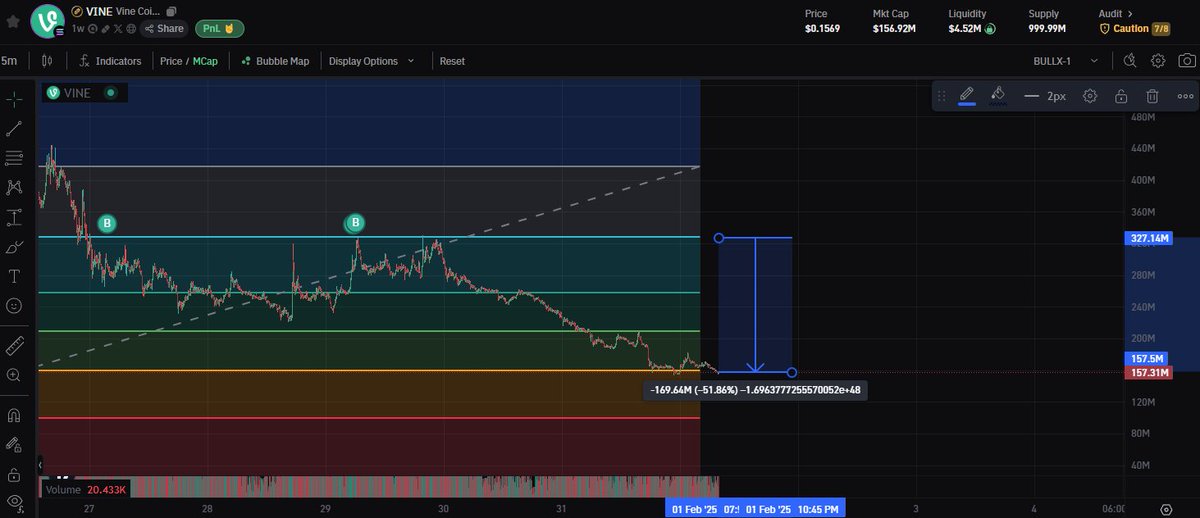Select the trend line drawing tool
This screenshot has width=1200, height=518.
click(14, 129)
